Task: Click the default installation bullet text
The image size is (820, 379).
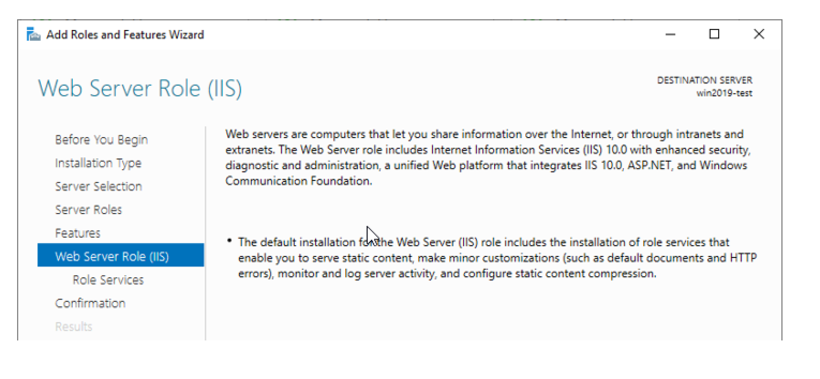Action: (x=498, y=258)
